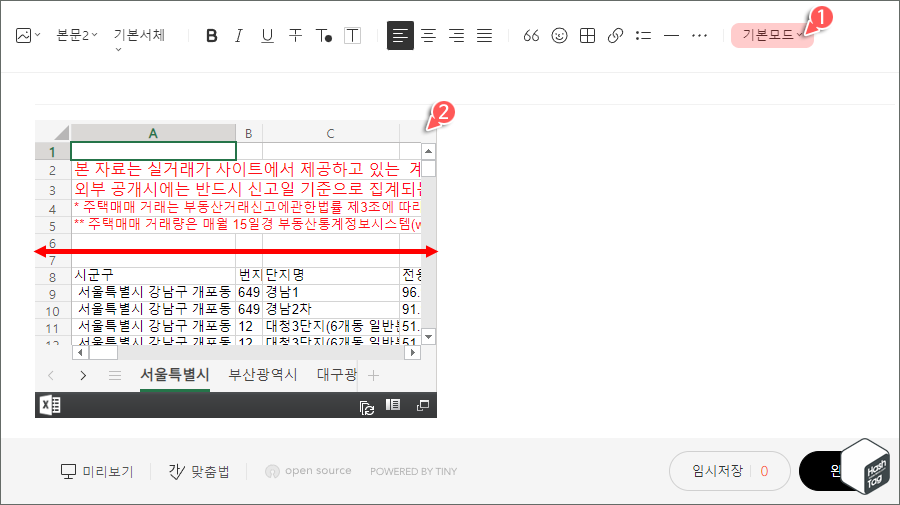Open the emoji picker
900x505 pixels.
[x=559, y=36]
